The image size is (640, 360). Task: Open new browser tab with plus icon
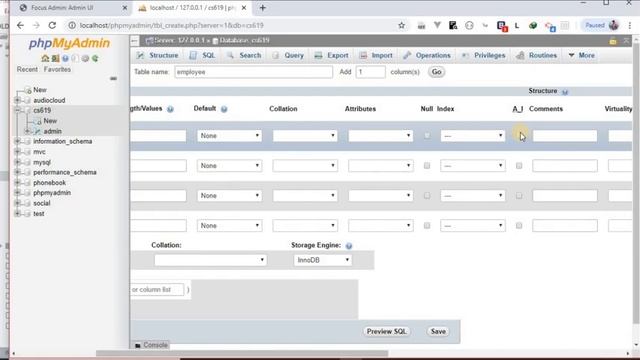click(x=262, y=8)
